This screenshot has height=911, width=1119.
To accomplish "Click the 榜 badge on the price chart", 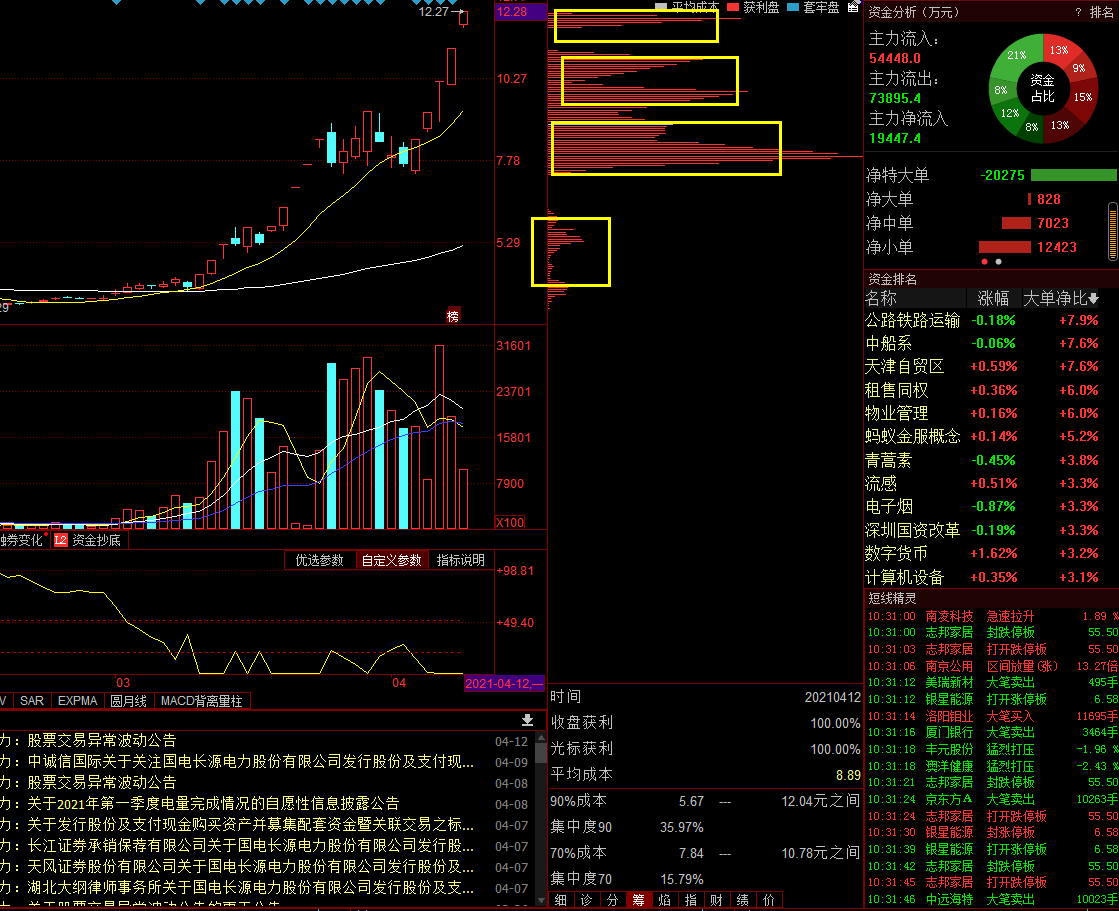I will pyautogui.click(x=452, y=315).
